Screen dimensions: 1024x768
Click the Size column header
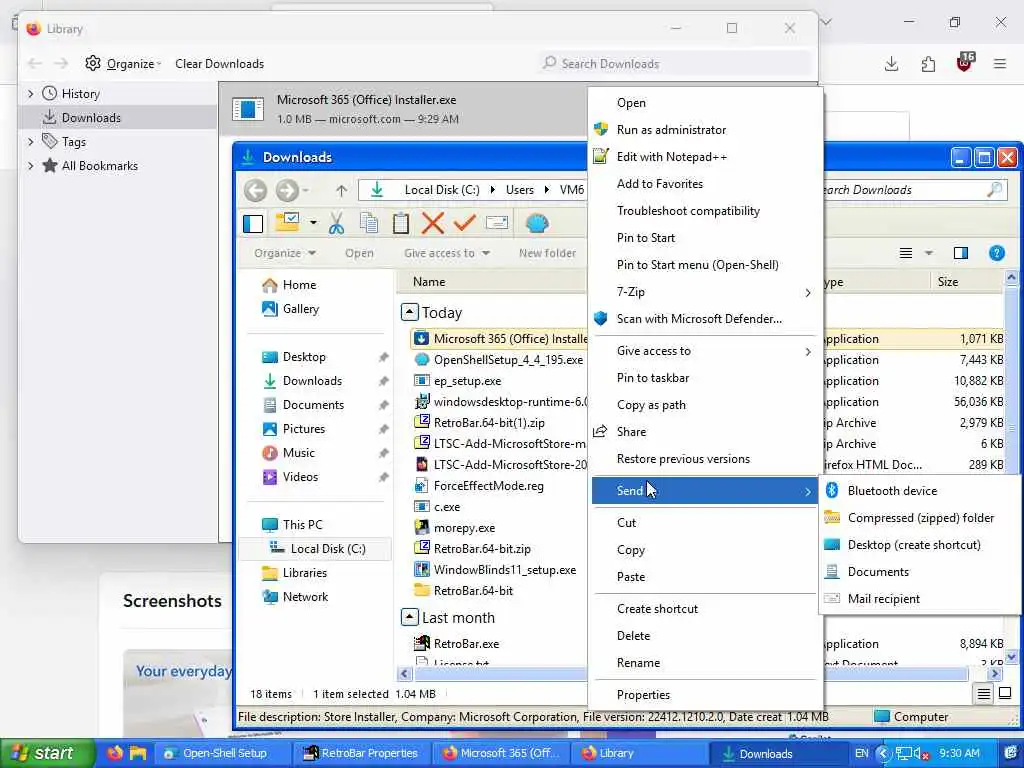pyautogui.click(x=948, y=281)
